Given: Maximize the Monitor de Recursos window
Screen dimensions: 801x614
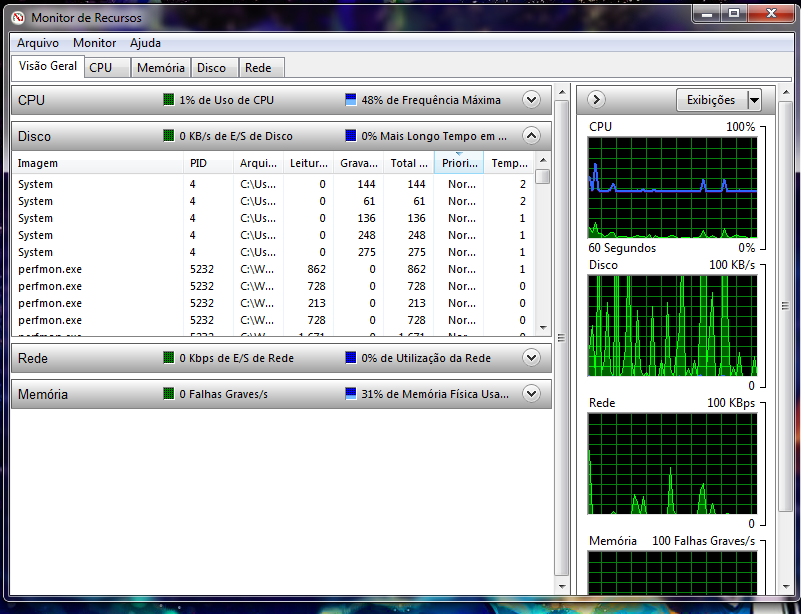Looking at the screenshot, I should 734,14.
